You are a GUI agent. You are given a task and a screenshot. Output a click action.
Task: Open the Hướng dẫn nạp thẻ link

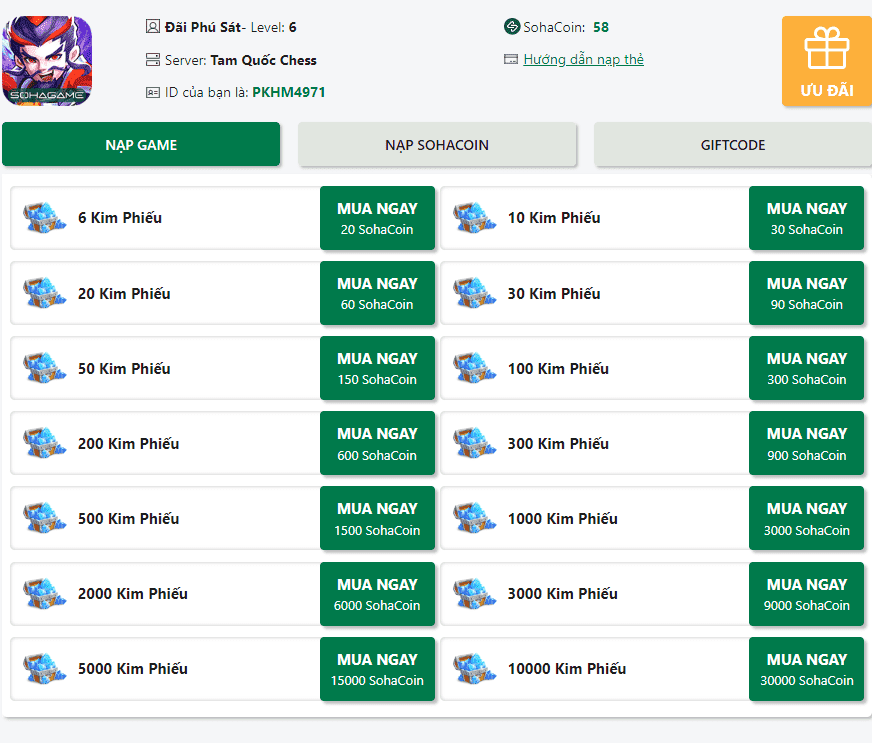point(583,60)
